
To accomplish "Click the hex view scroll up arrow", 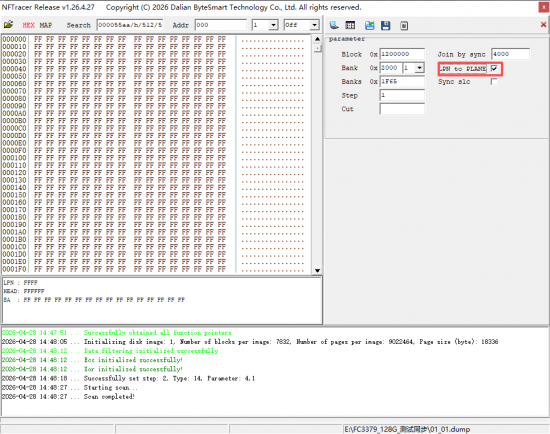I will coord(317,39).
